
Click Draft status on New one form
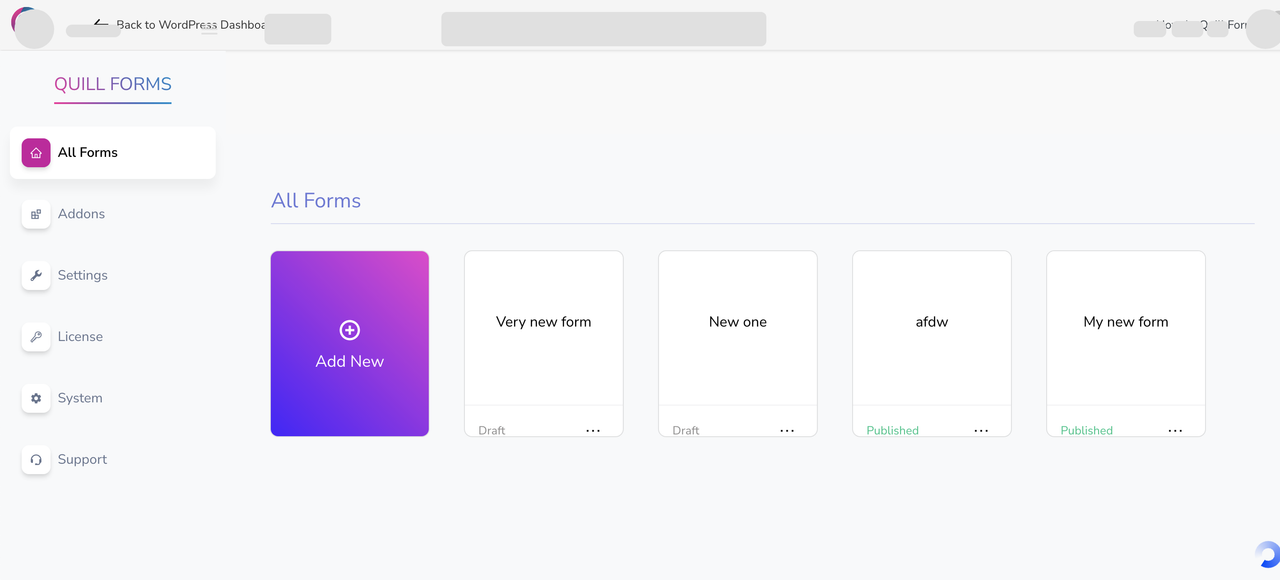pos(686,431)
